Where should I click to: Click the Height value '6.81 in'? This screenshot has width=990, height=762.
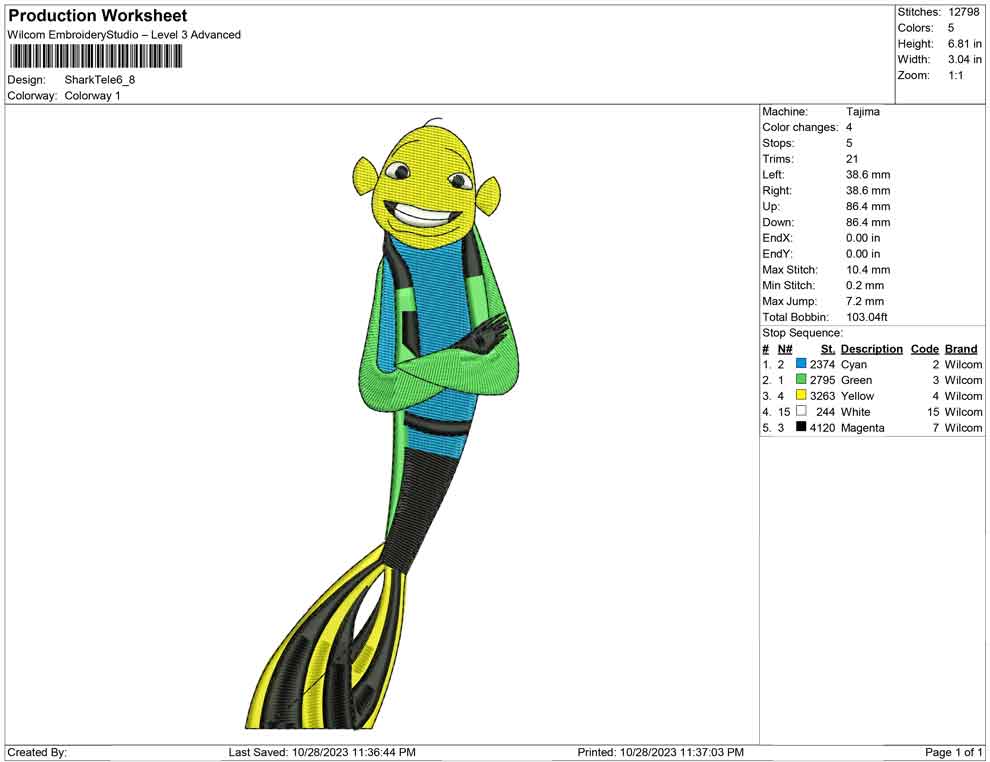click(x=964, y=44)
